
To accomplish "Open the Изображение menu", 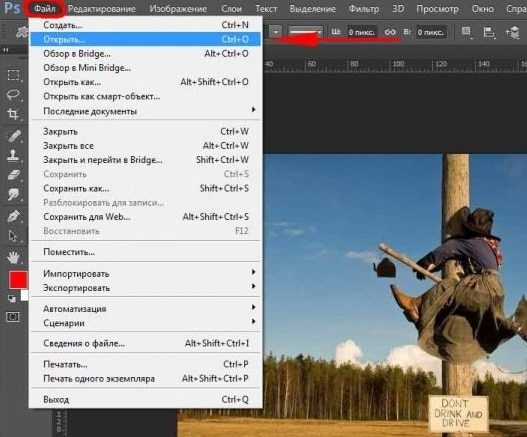I will coord(178,9).
